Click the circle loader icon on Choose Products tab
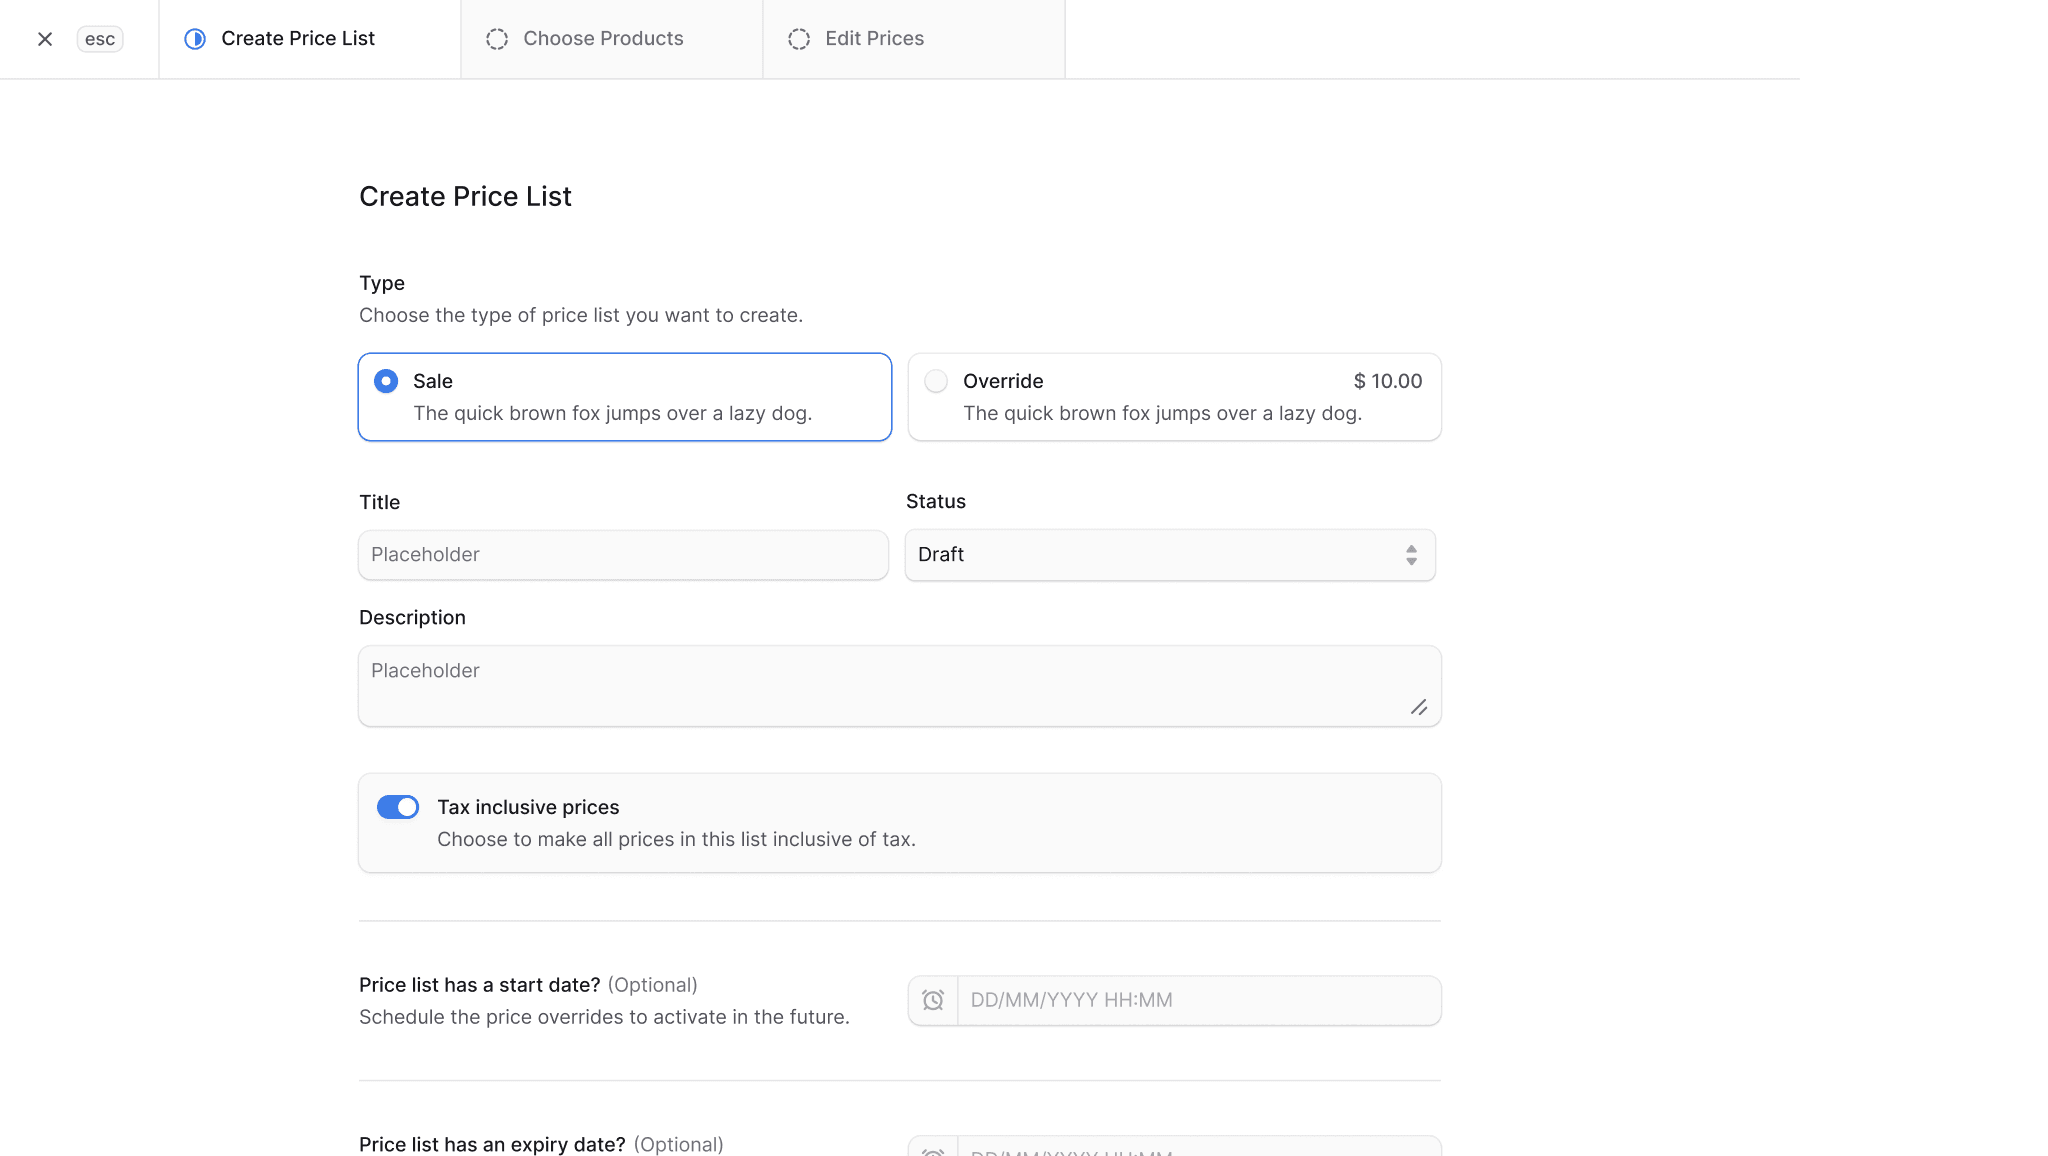The height and width of the screenshot is (1156, 2048). point(498,38)
